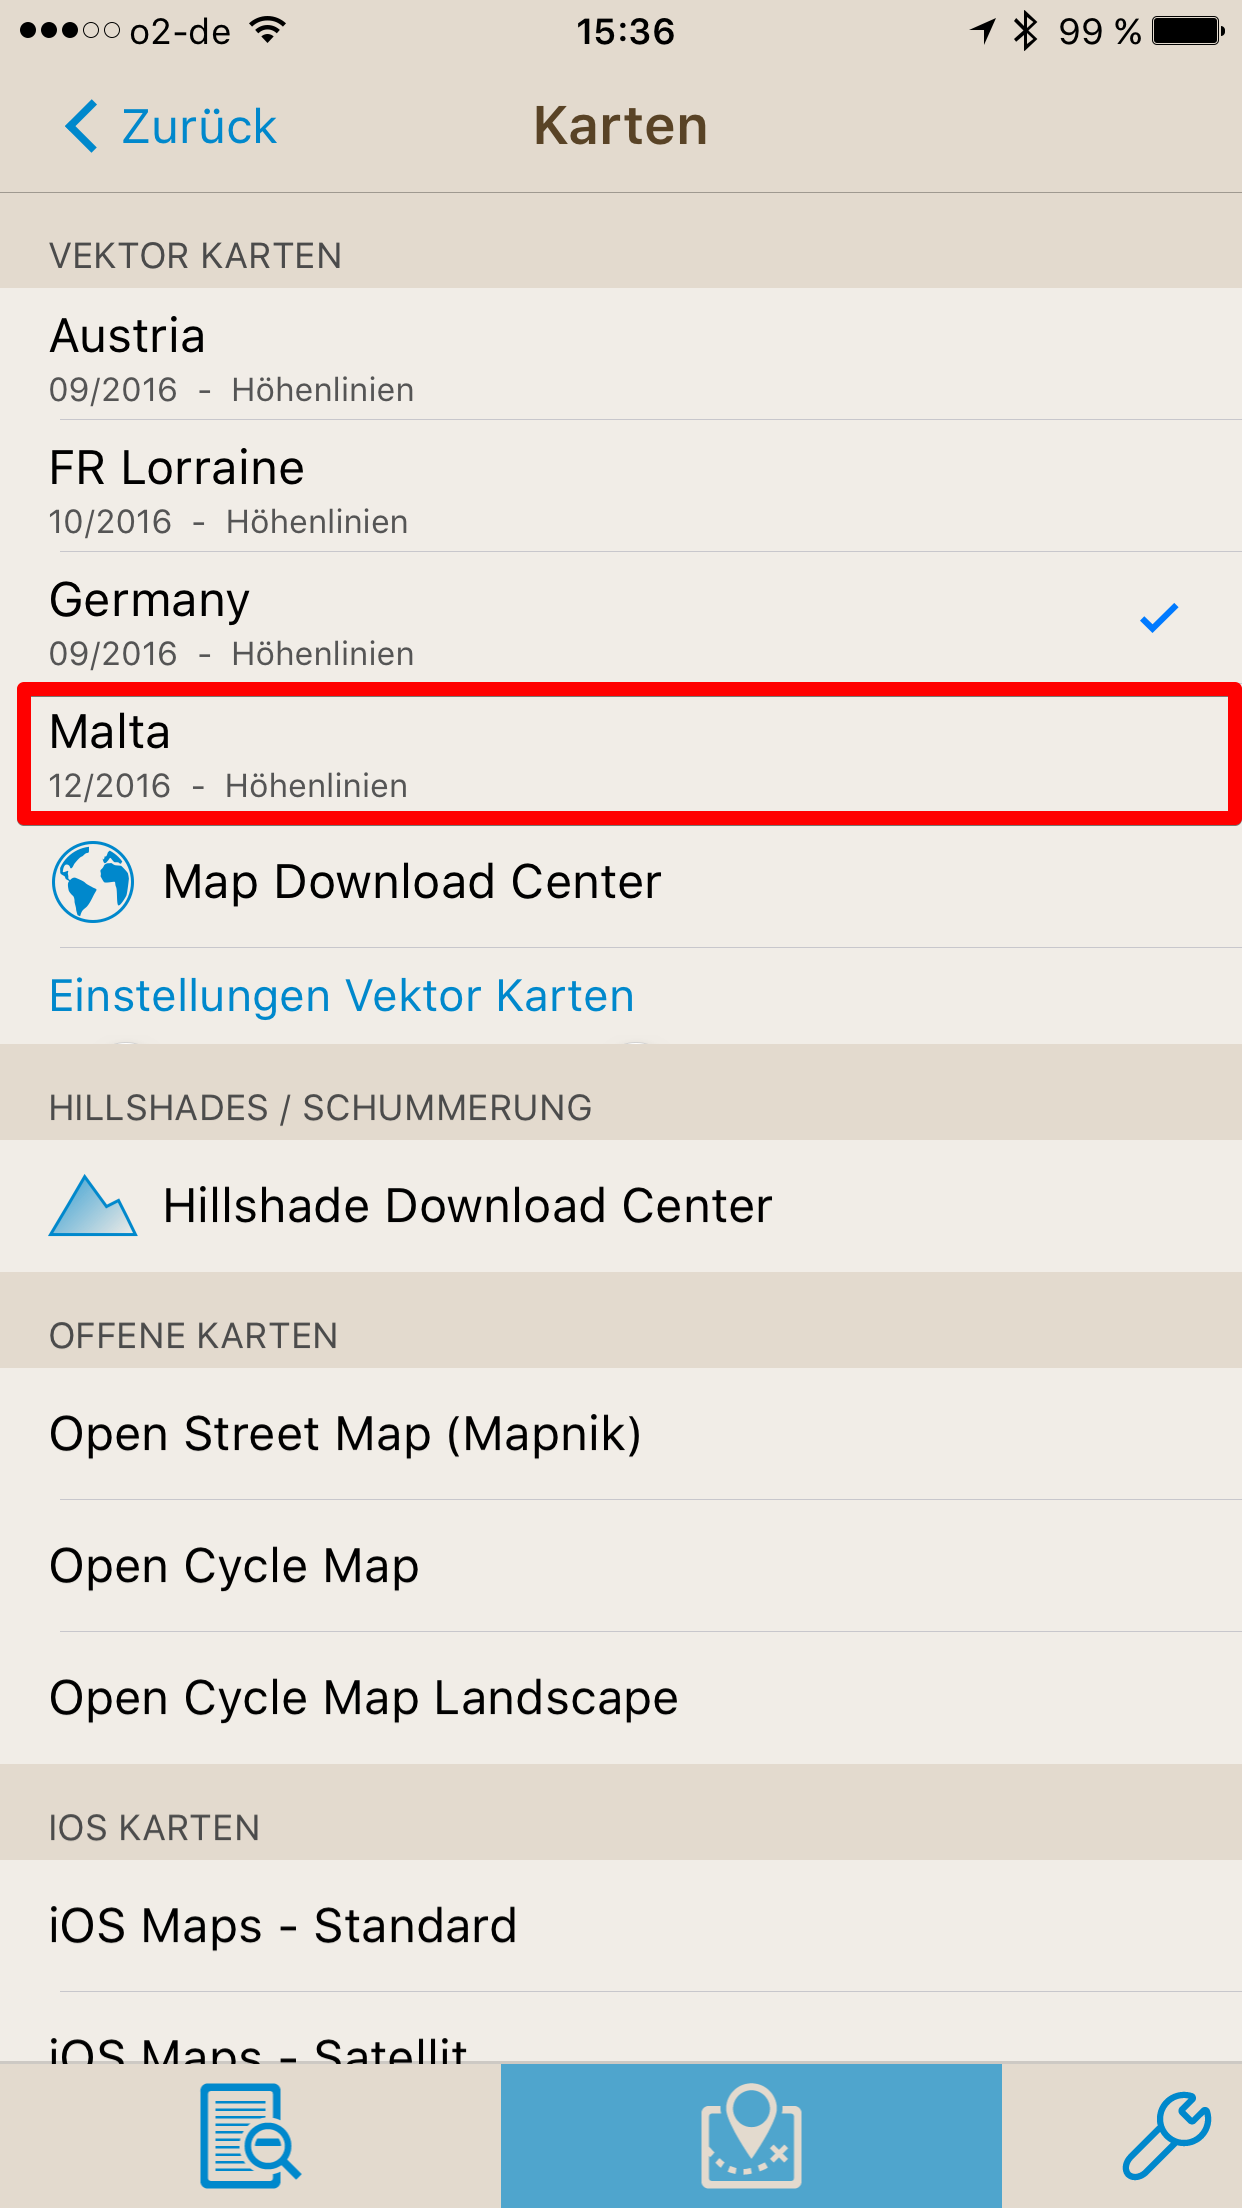1246x2208 pixels.
Task: Open the wrench settings tab
Action: point(1166,2136)
